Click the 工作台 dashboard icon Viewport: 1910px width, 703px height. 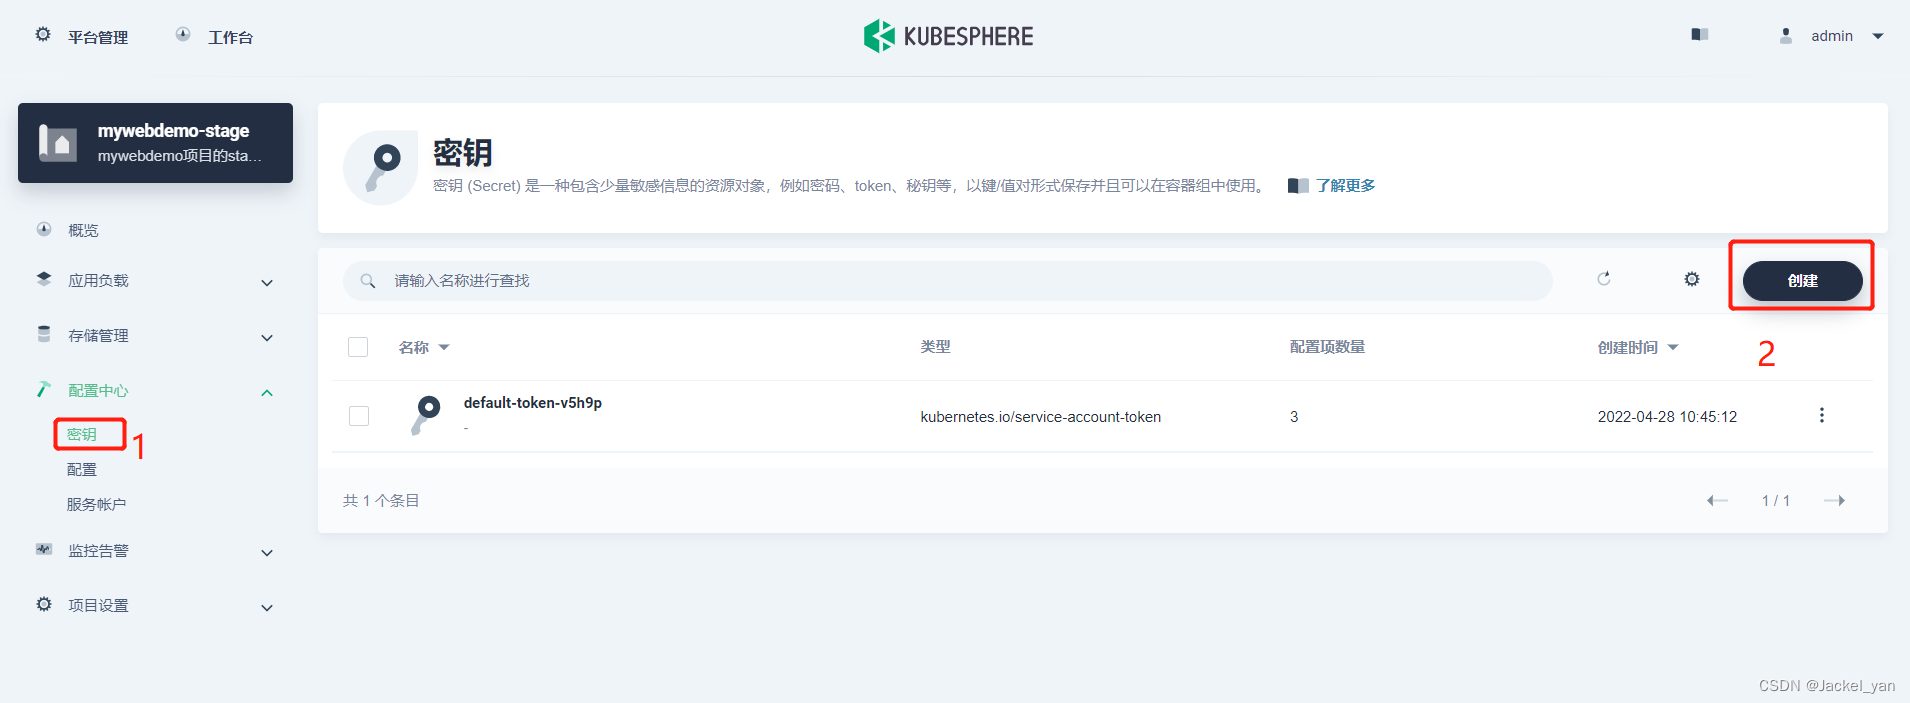point(183,34)
